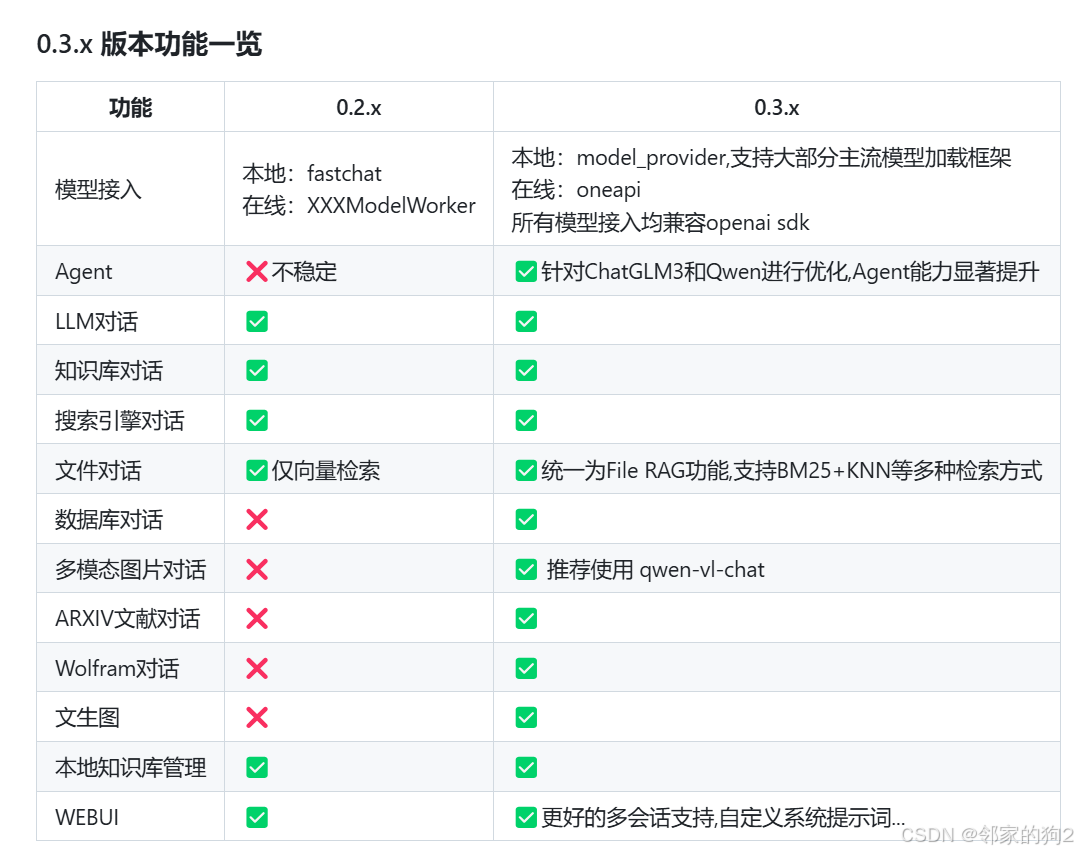Click the green check before 仅向量检索
The width and height of the screenshot is (1078, 852).
pyautogui.click(x=257, y=470)
